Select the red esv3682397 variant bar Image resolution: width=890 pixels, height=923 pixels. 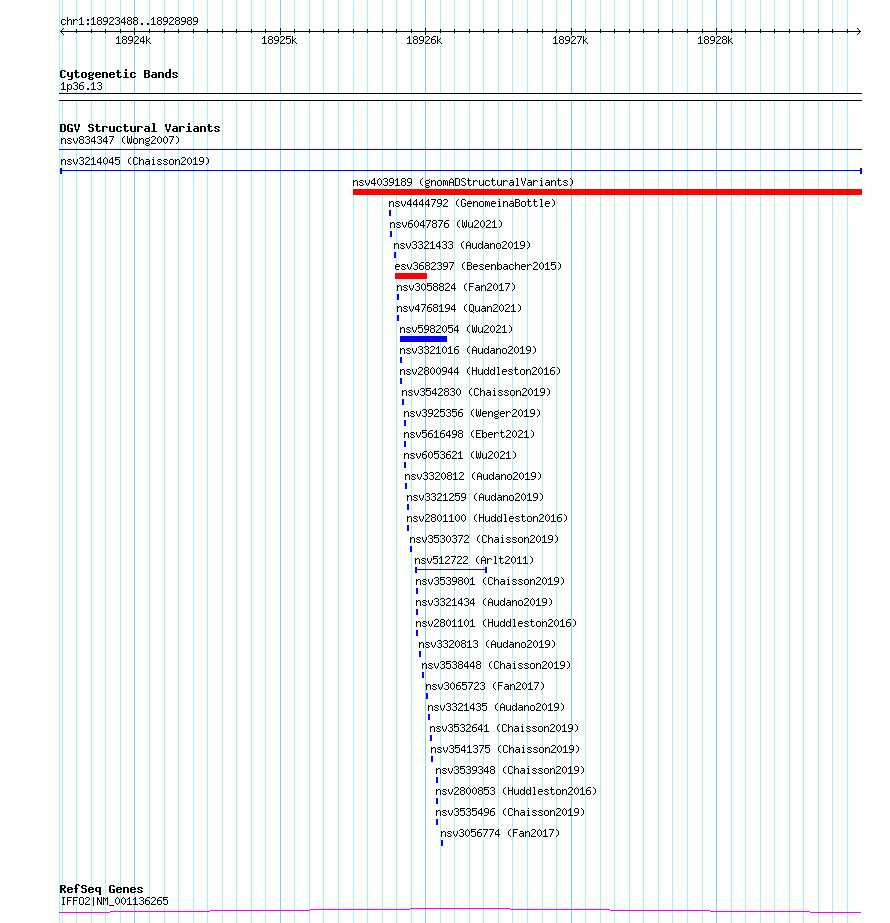click(x=411, y=276)
